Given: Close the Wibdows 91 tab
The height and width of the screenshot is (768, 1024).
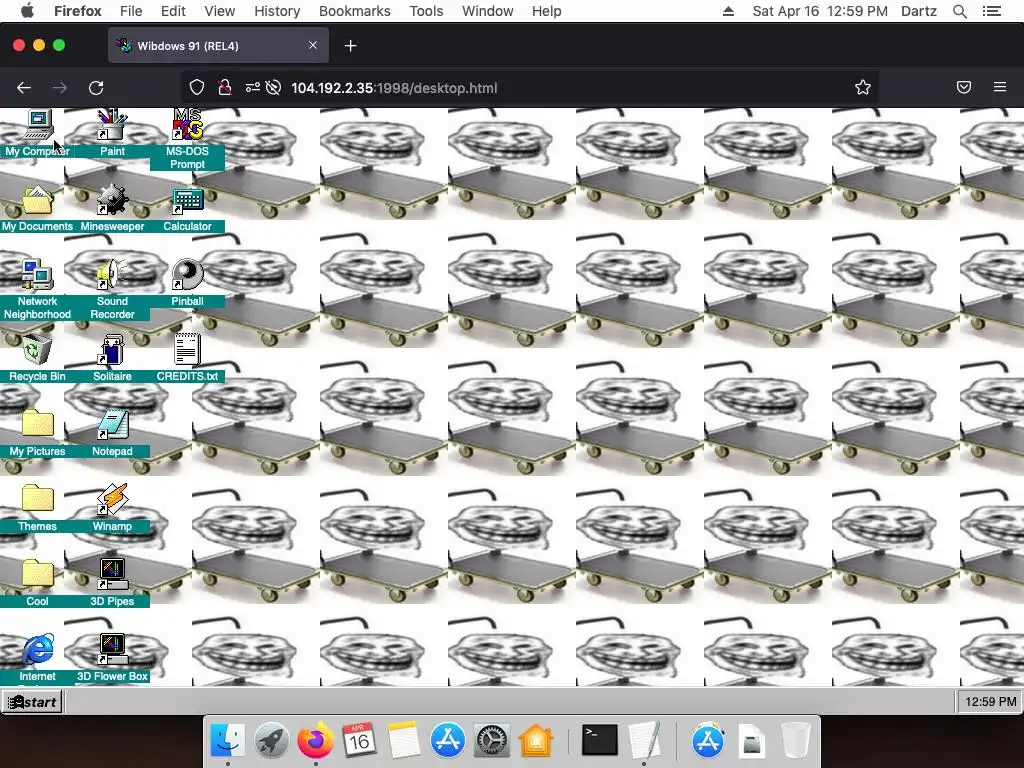Looking at the screenshot, I should point(313,45).
